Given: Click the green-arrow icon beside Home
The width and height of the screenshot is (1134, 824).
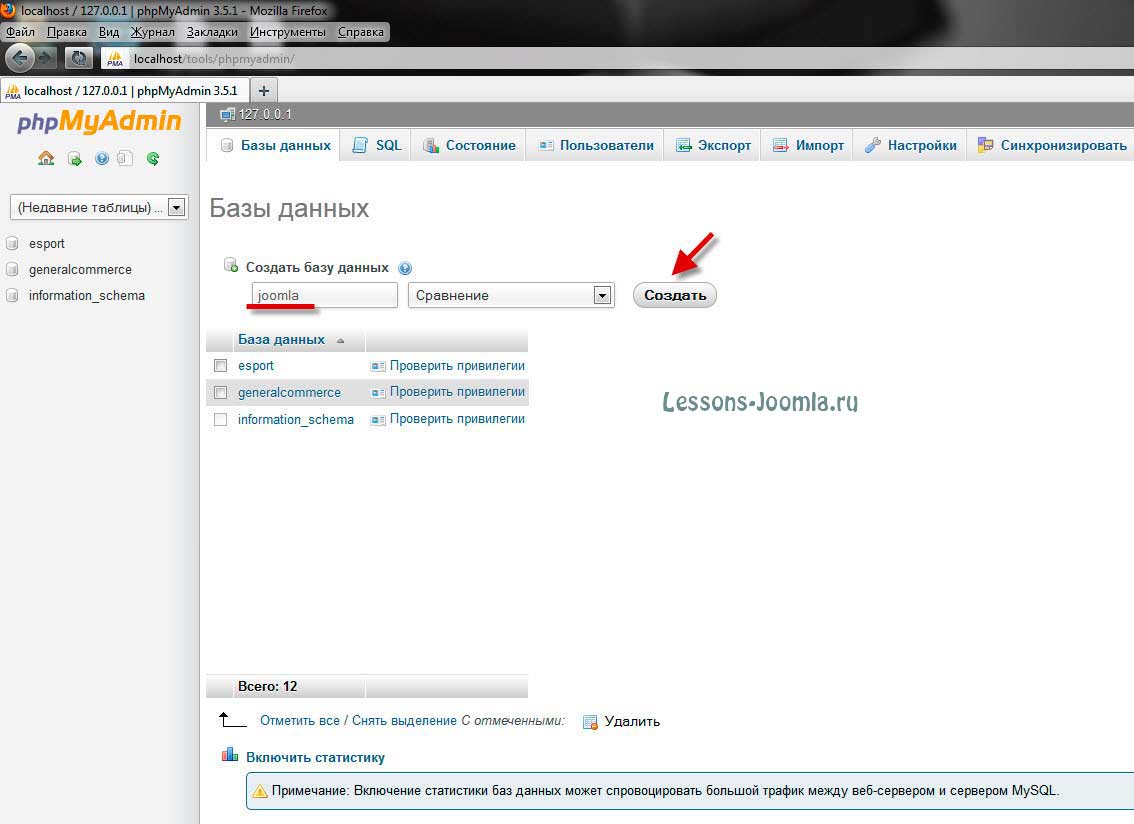Looking at the screenshot, I should point(74,158).
